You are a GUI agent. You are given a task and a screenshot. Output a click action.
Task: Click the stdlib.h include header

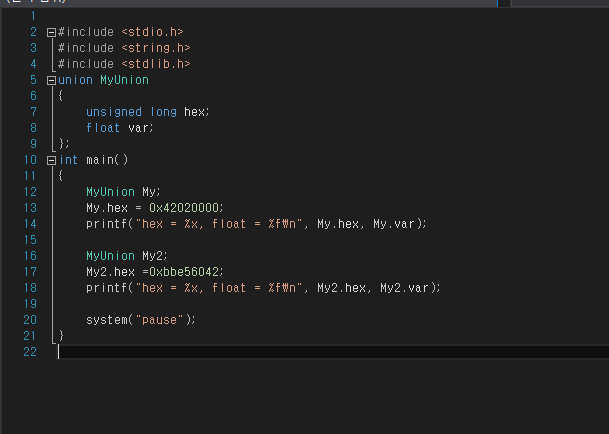click(x=156, y=64)
